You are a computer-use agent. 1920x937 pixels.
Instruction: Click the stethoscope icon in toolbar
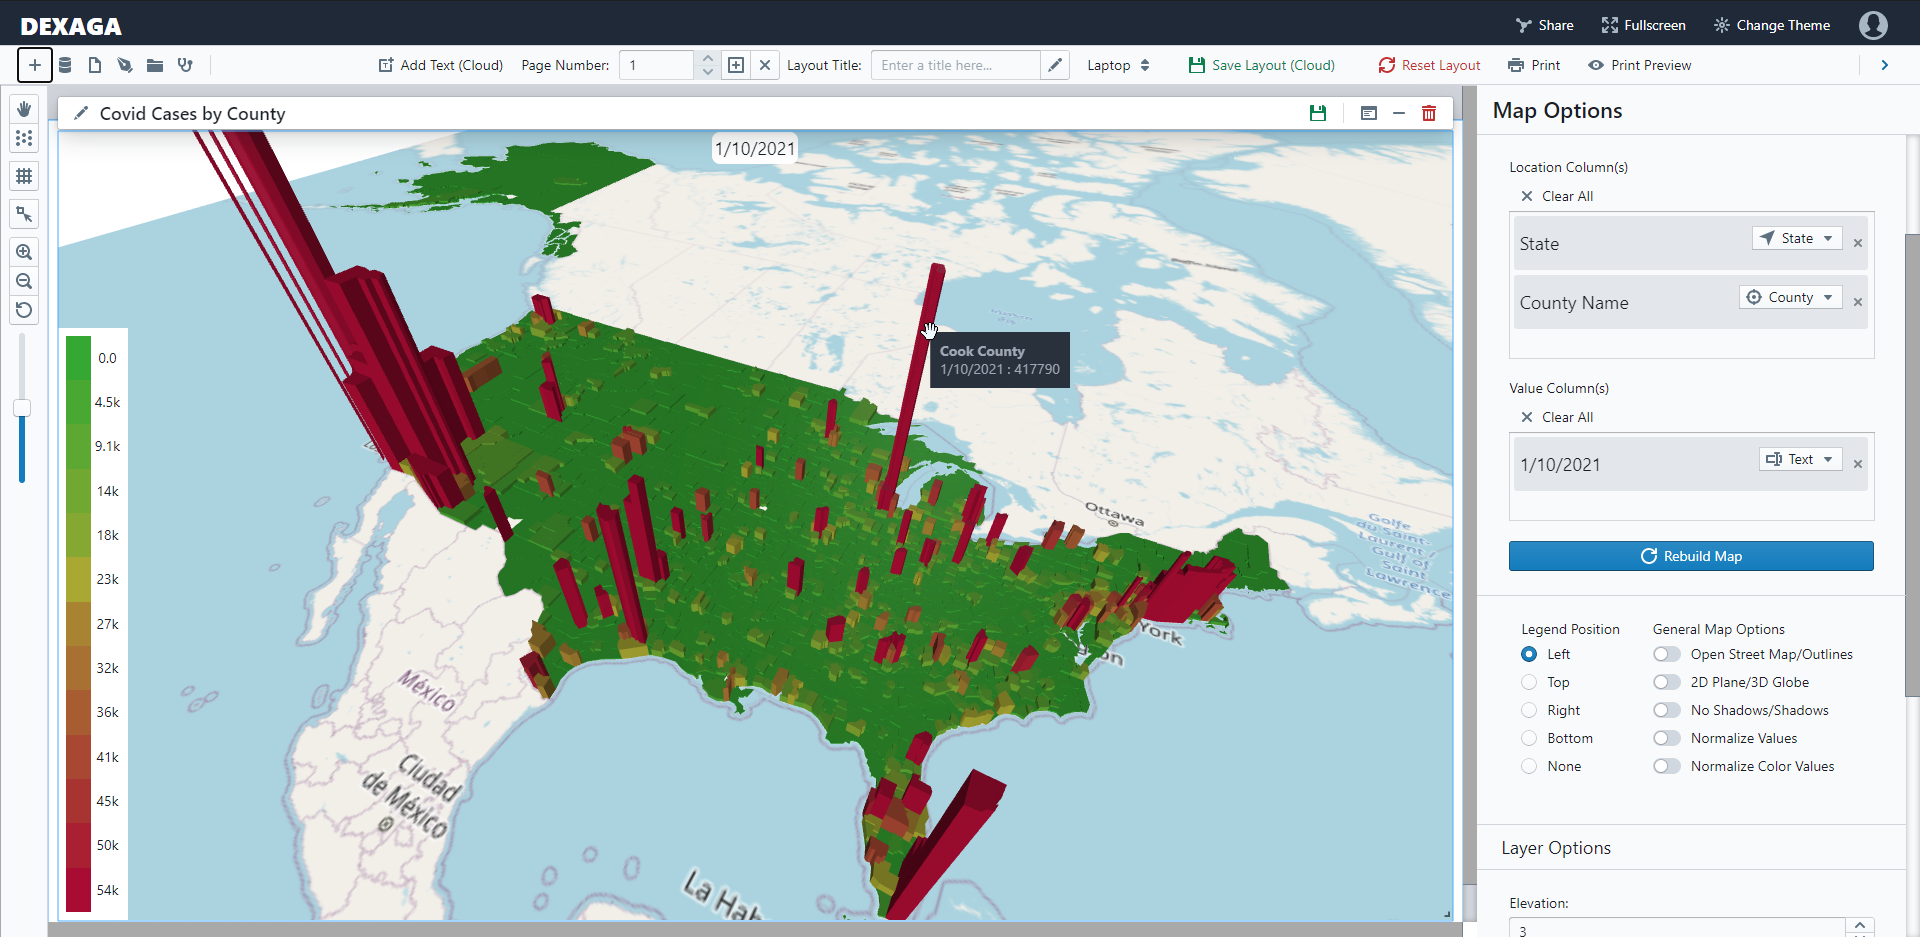click(x=185, y=65)
